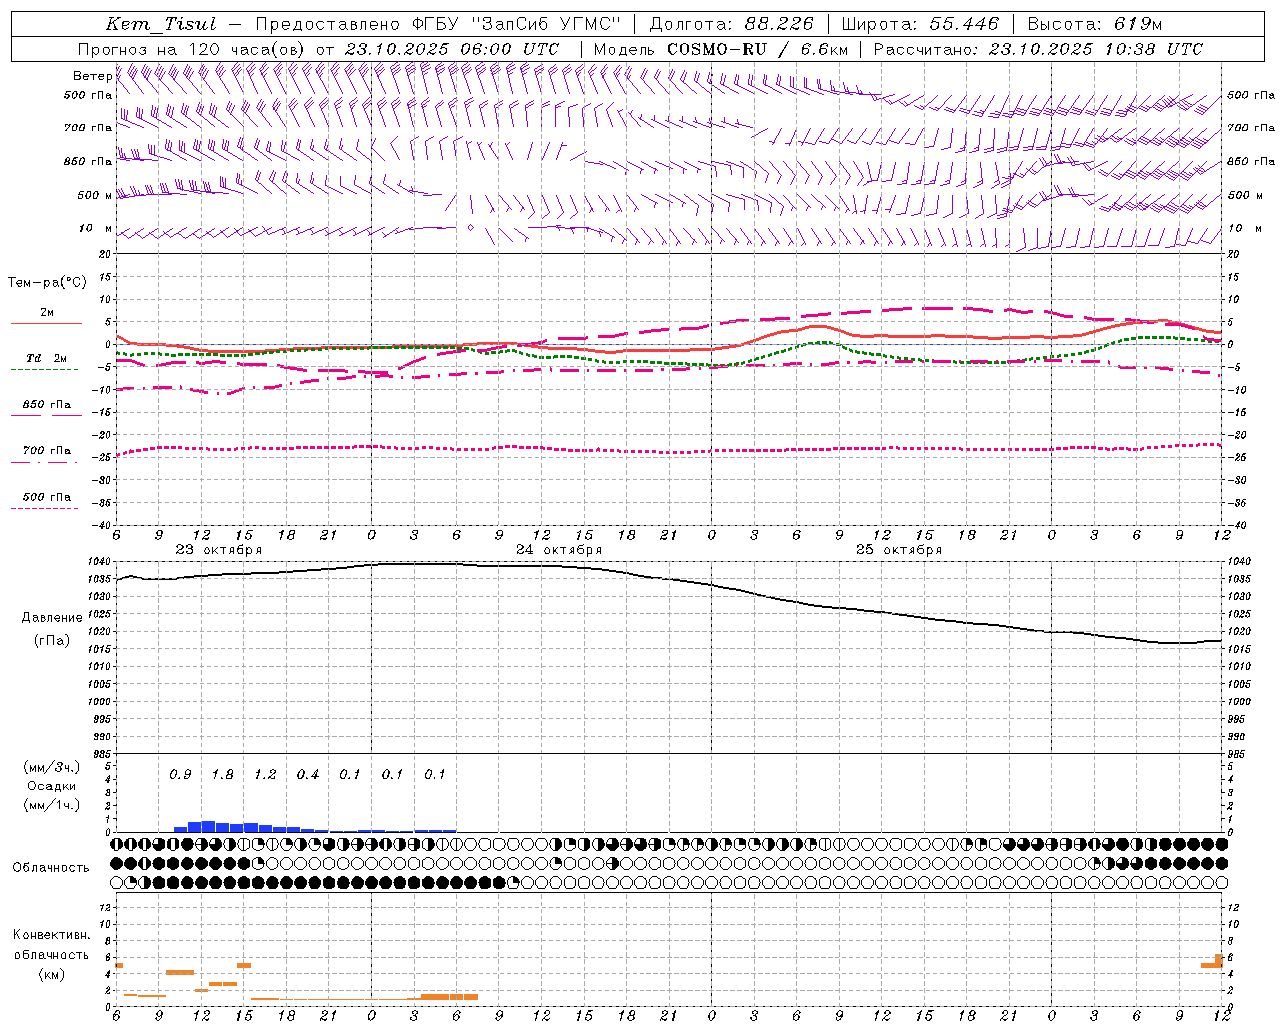Select the longitude value 88.226
The width and height of the screenshot is (1280, 1024).
point(779,24)
